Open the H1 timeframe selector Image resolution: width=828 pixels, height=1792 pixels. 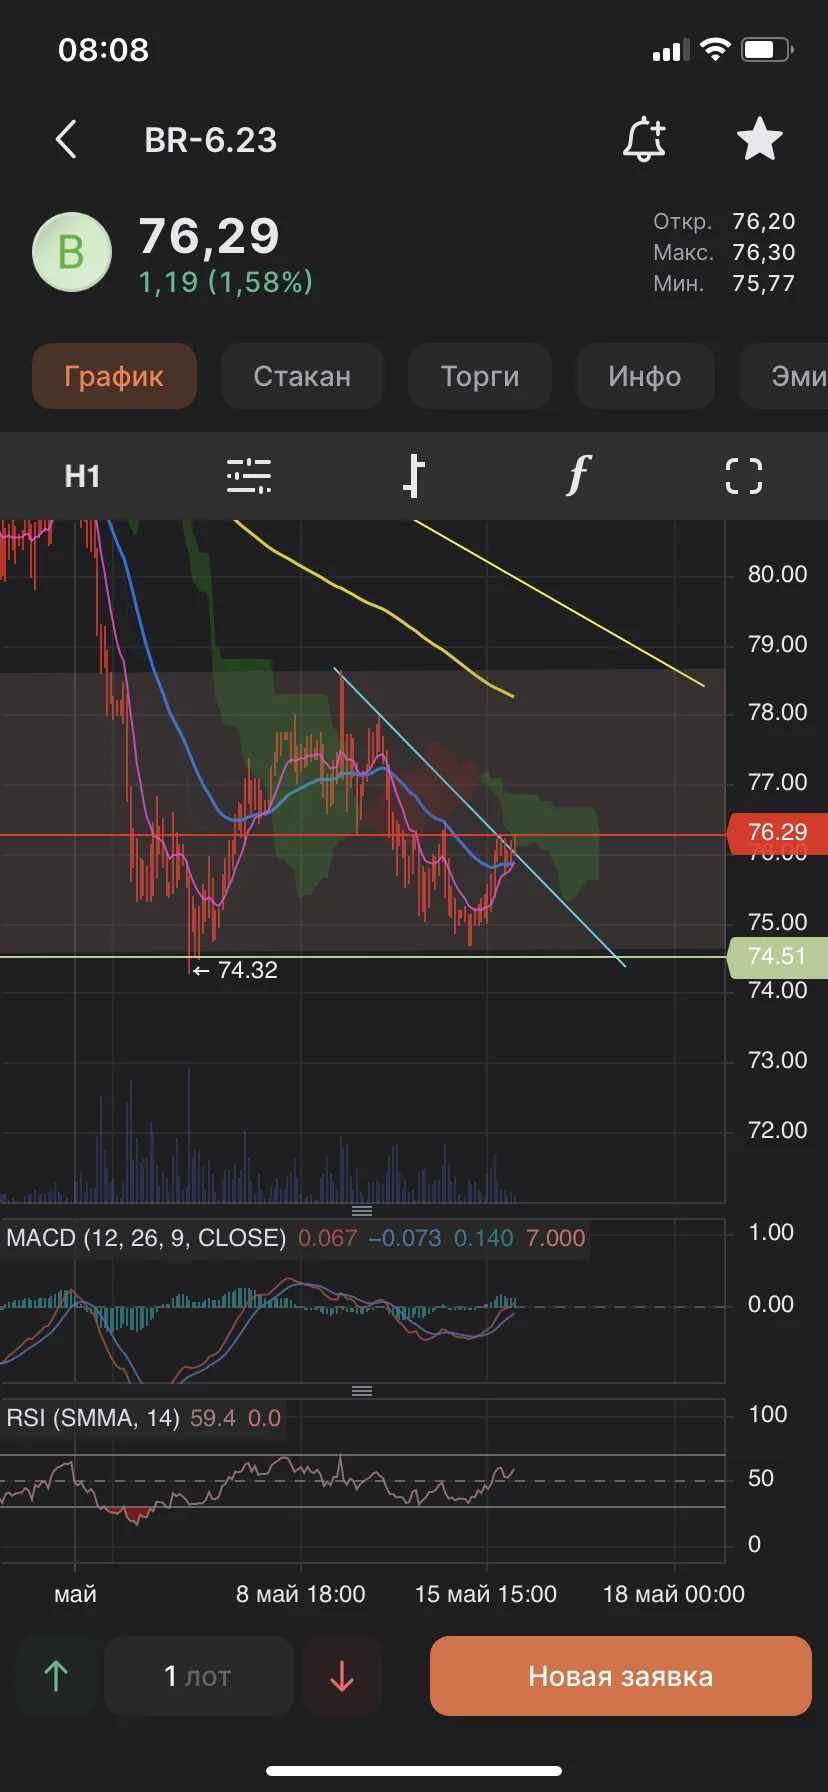[x=82, y=476]
